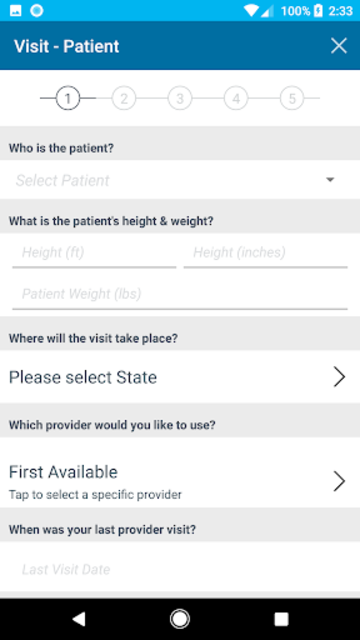Click the Patient Weight (lbs) field

pyautogui.click(x=180, y=295)
